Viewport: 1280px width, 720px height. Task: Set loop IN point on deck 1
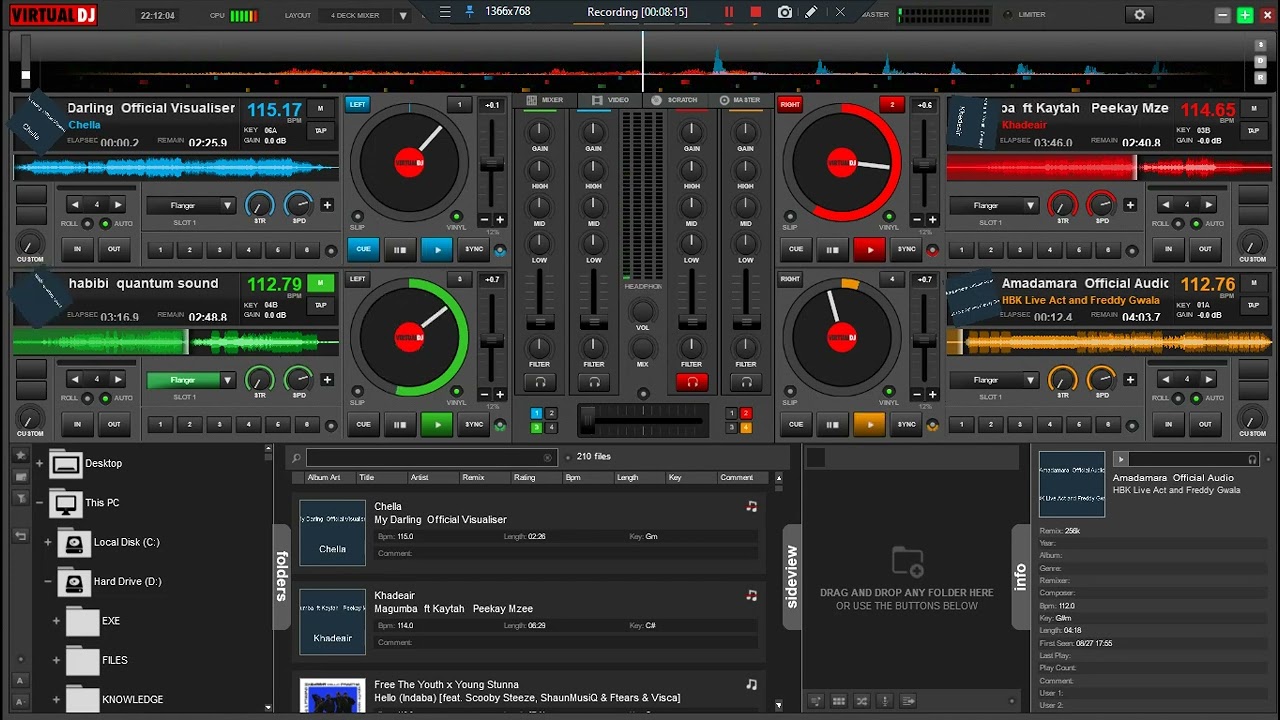click(77, 249)
